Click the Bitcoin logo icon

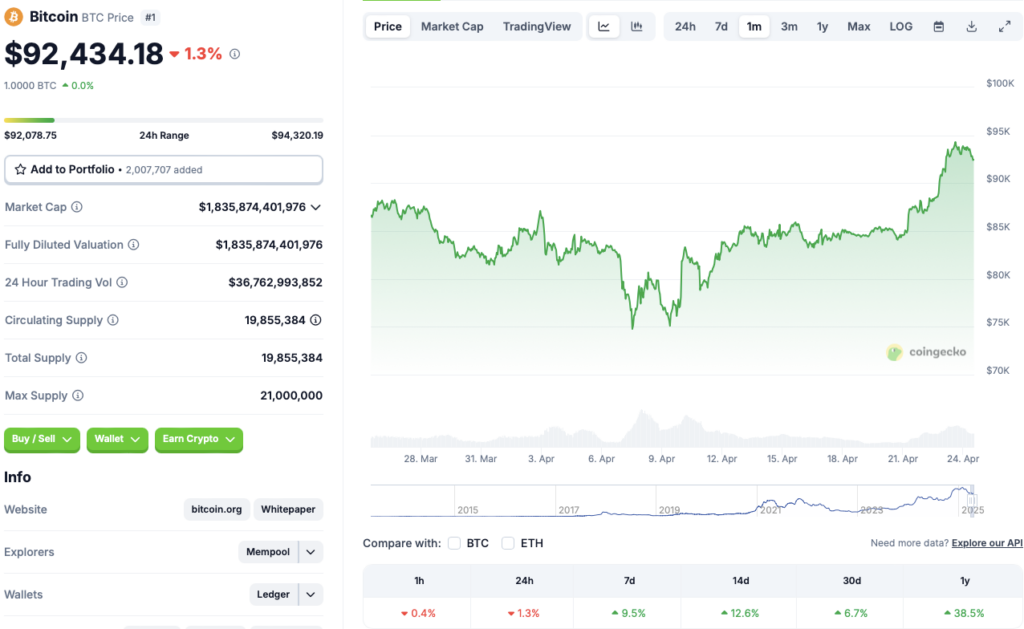tap(16, 16)
